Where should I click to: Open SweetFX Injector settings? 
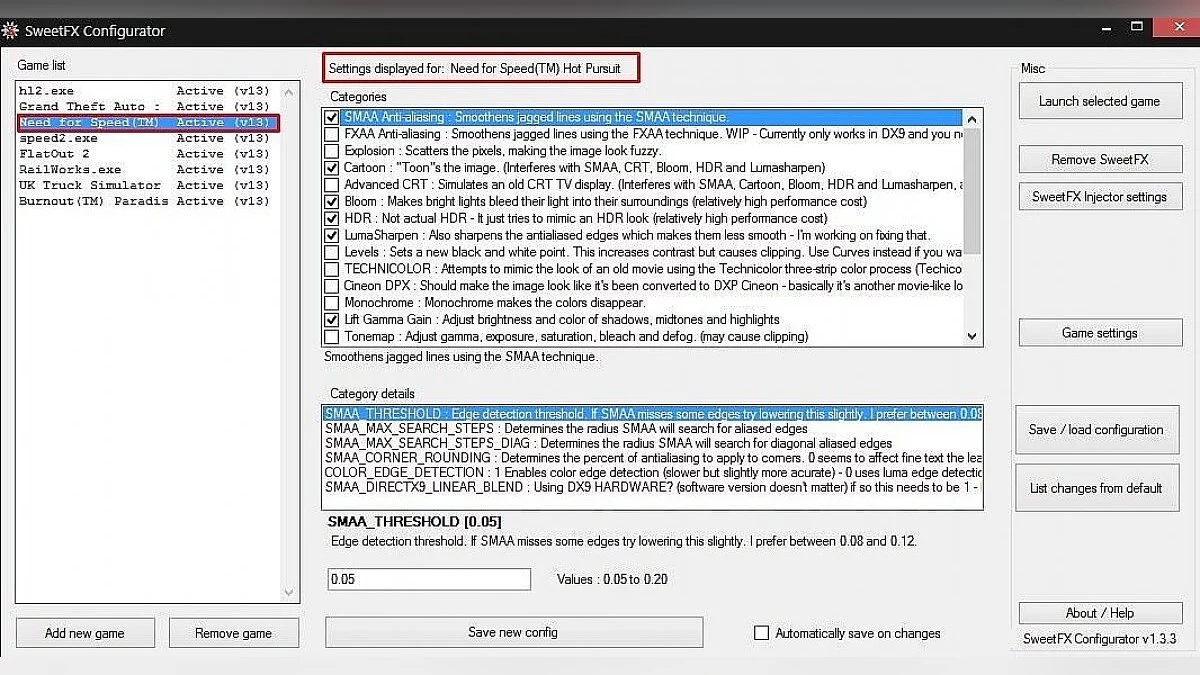click(1100, 196)
